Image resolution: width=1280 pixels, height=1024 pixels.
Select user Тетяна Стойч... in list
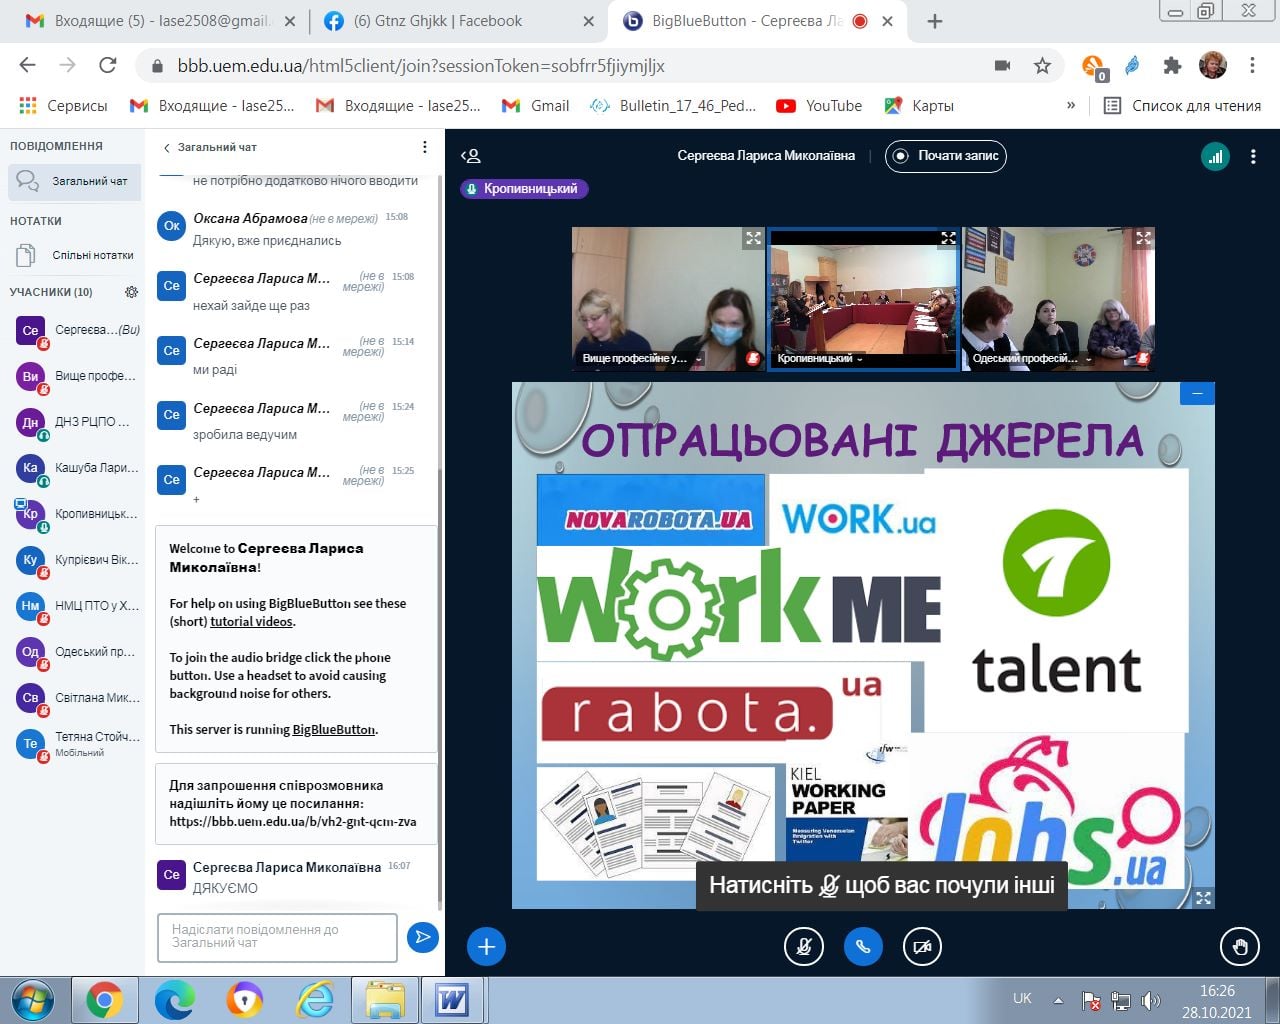pos(75,743)
